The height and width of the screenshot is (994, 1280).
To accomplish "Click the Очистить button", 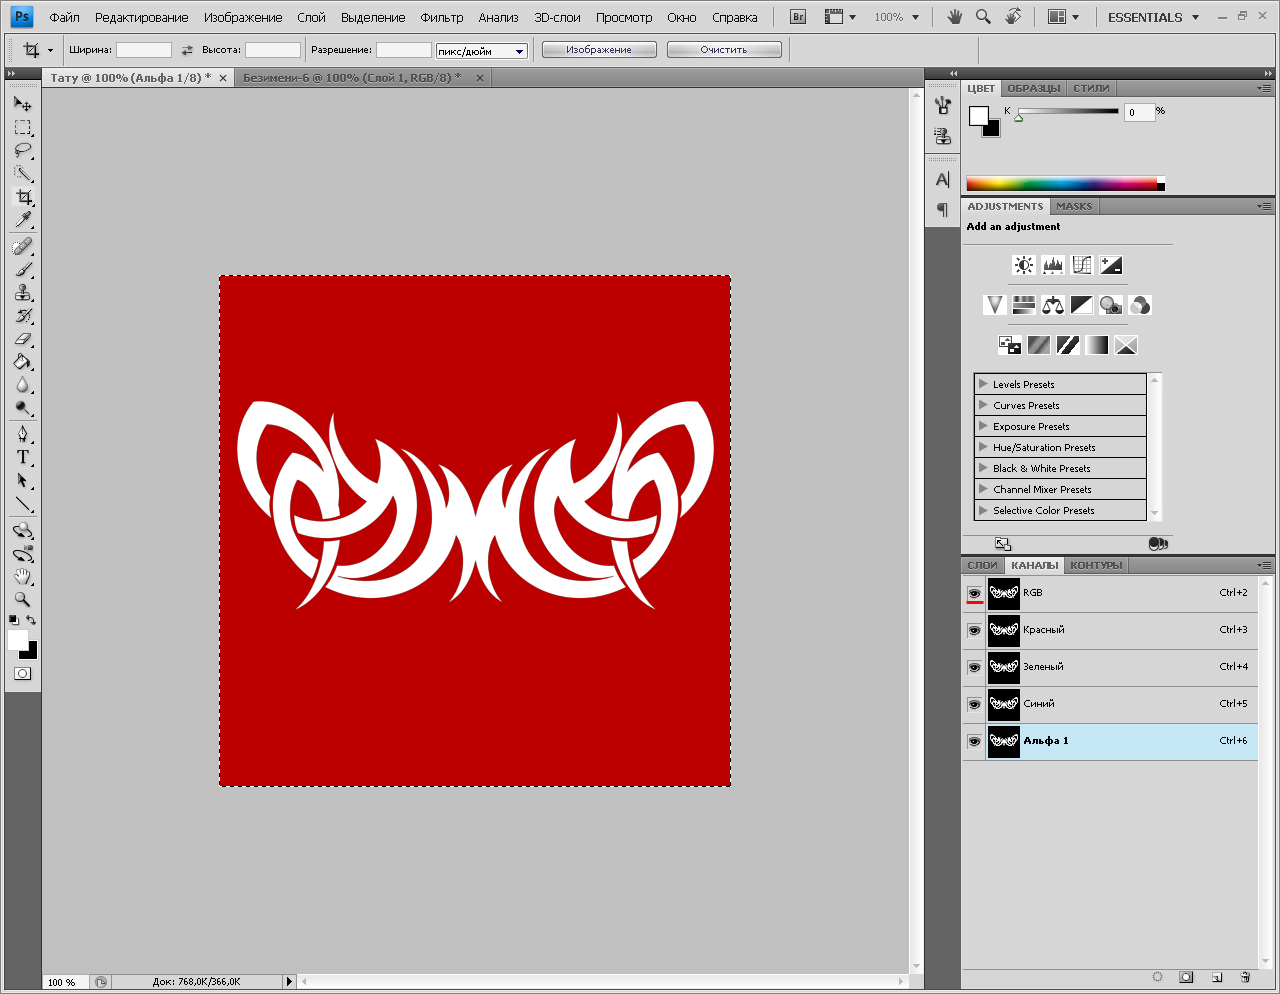I will click(x=724, y=50).
